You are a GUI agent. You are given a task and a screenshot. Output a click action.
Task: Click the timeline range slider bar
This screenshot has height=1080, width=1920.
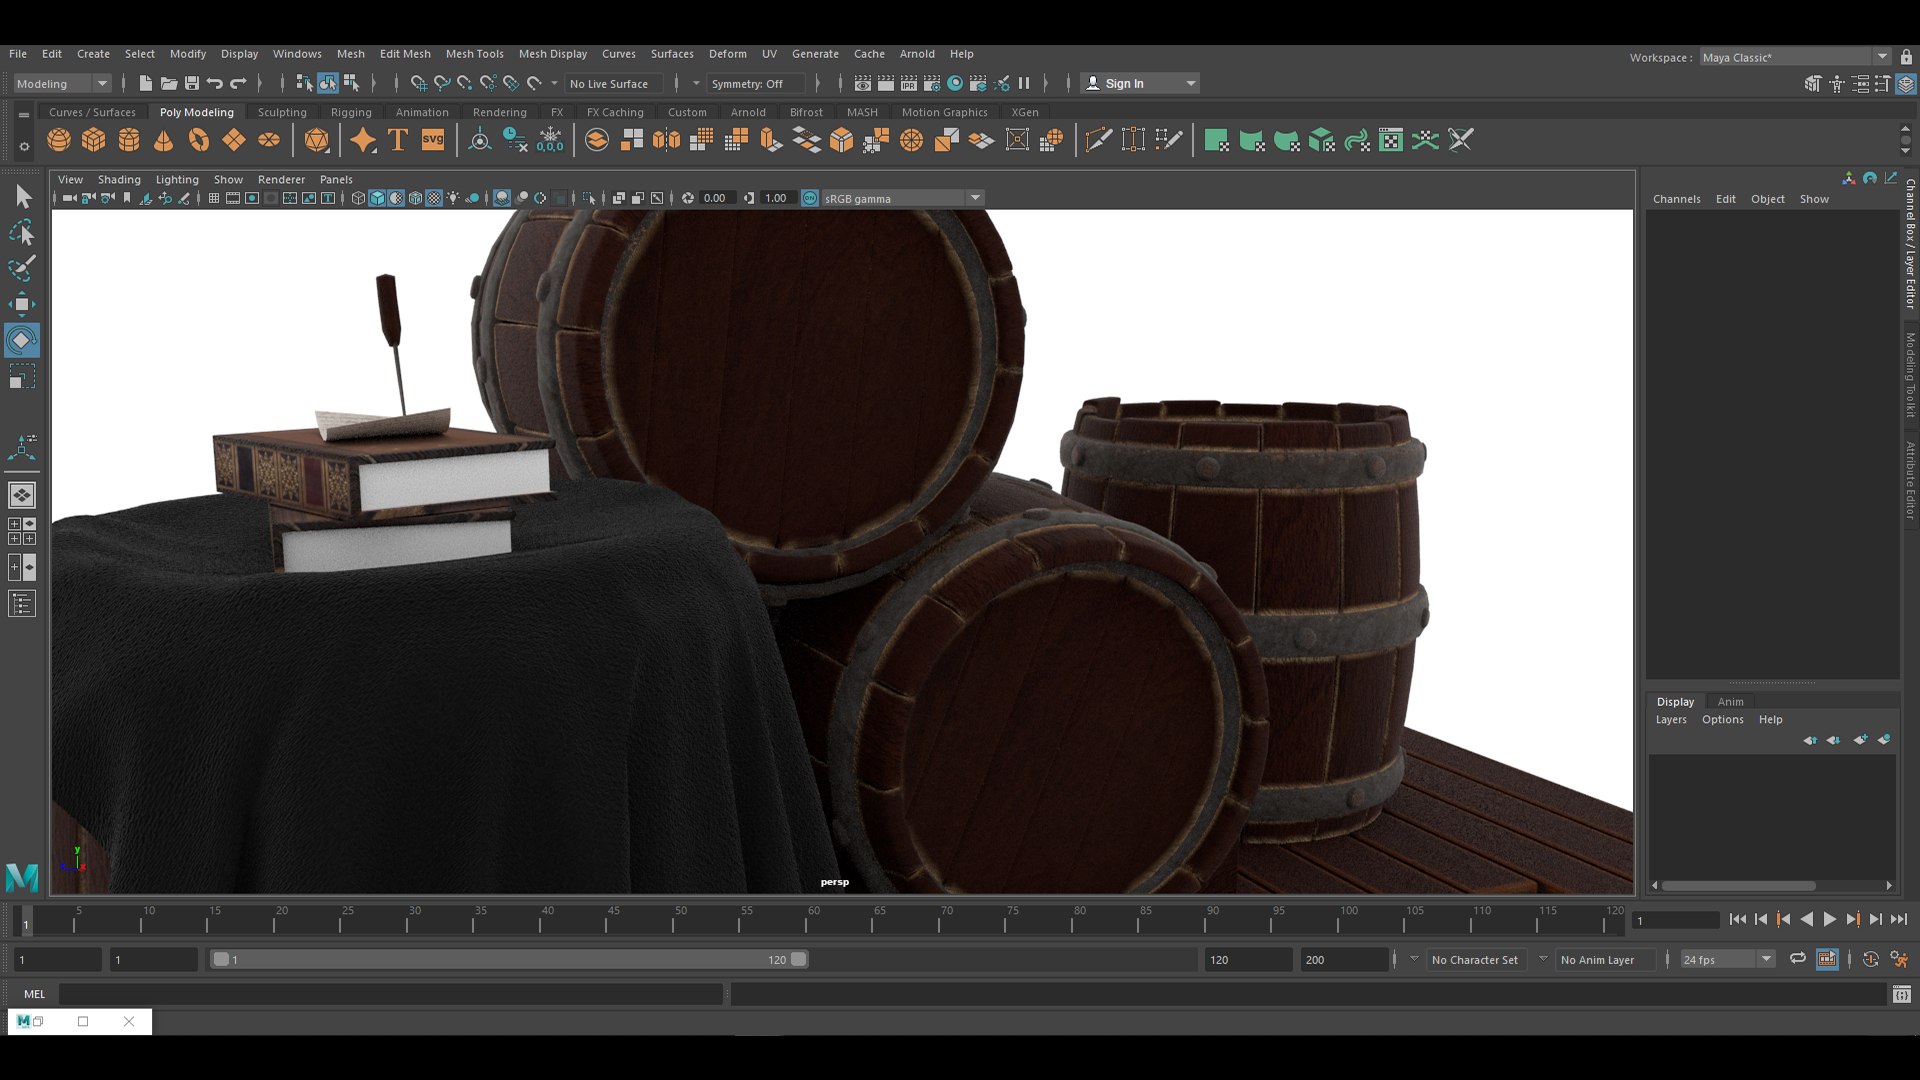click(509, 959)
